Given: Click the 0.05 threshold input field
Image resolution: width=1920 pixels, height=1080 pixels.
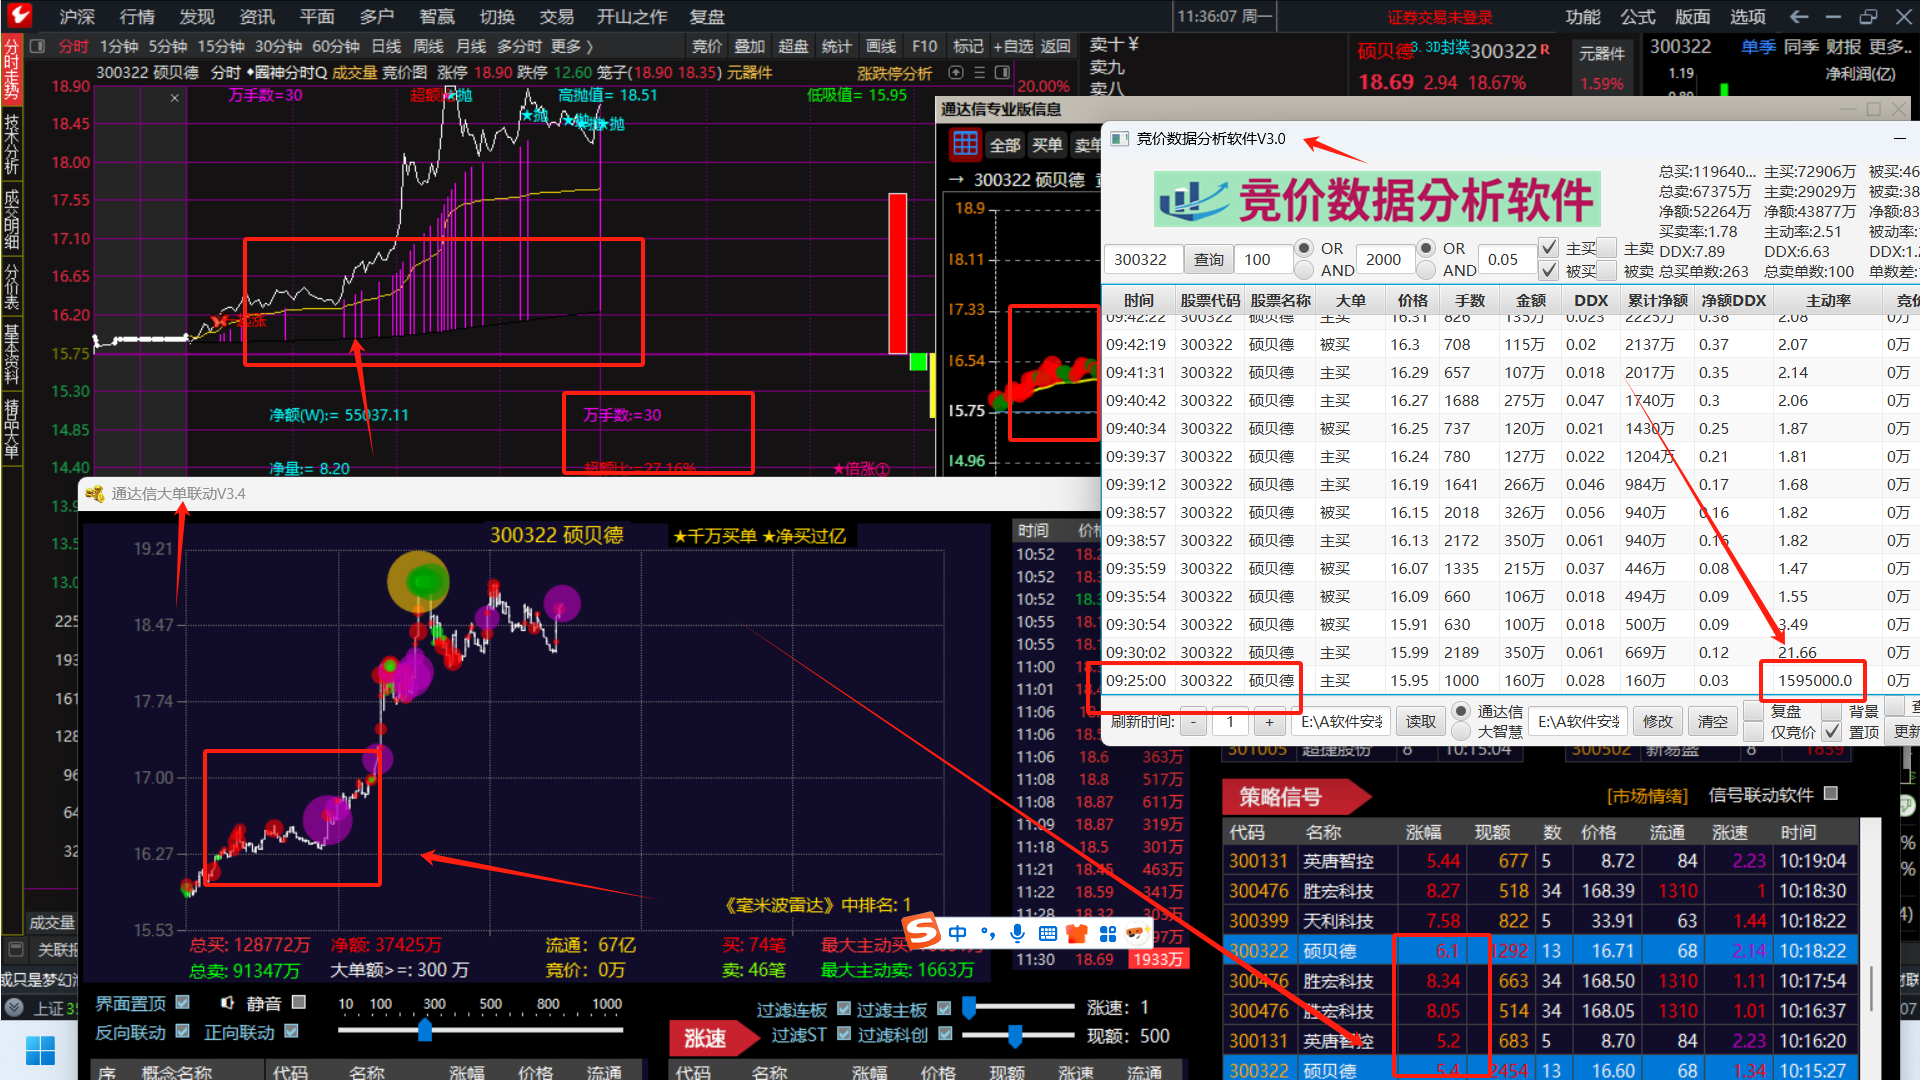Looking at the screenshot, I should click(x=1506, y=259).
